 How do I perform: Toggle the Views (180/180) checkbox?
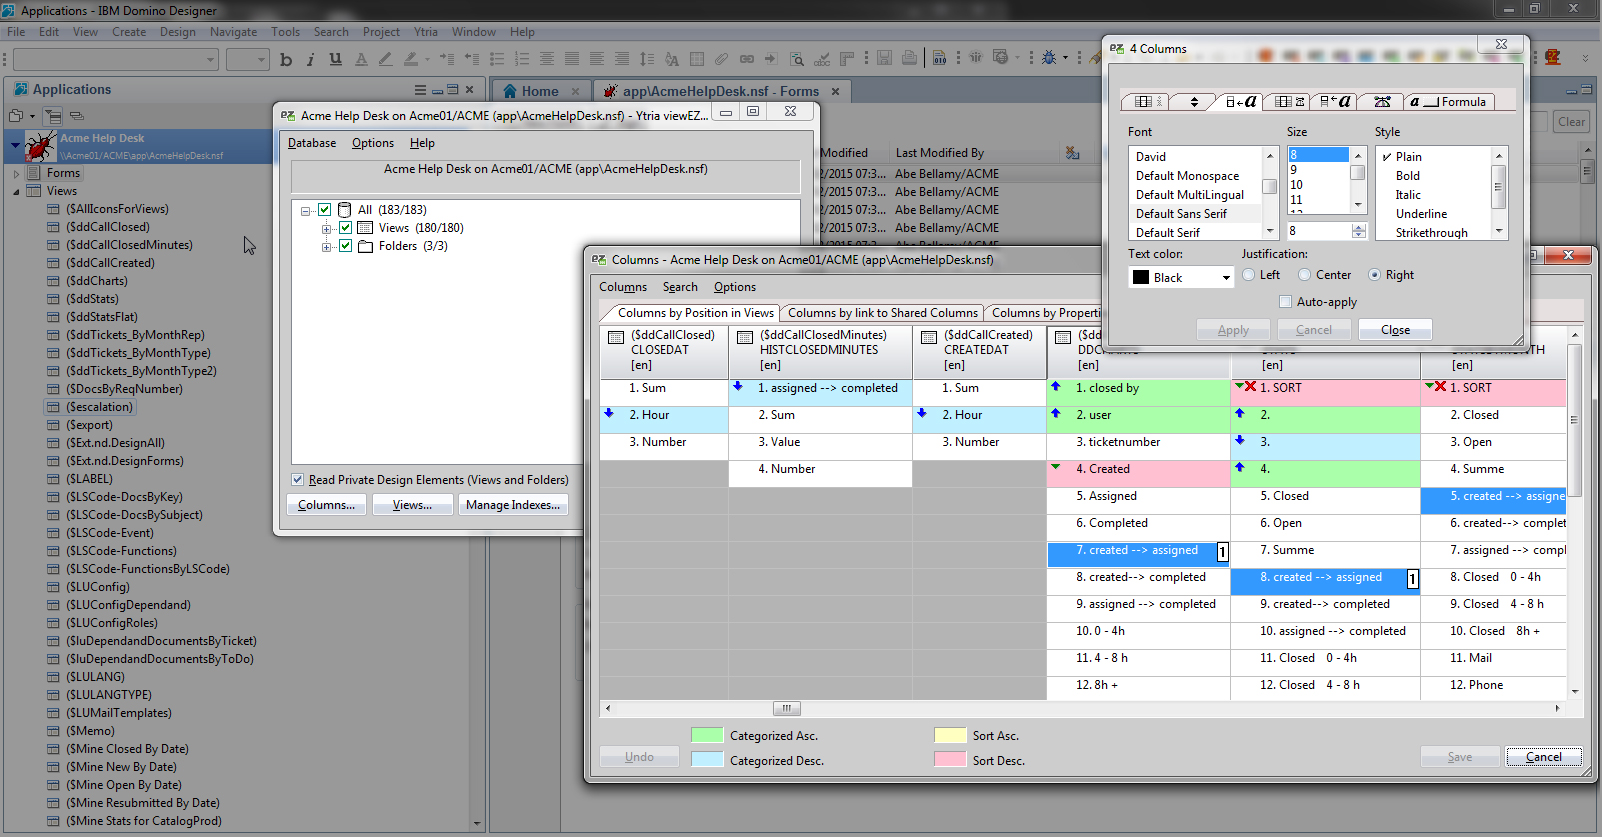(345, 228)
